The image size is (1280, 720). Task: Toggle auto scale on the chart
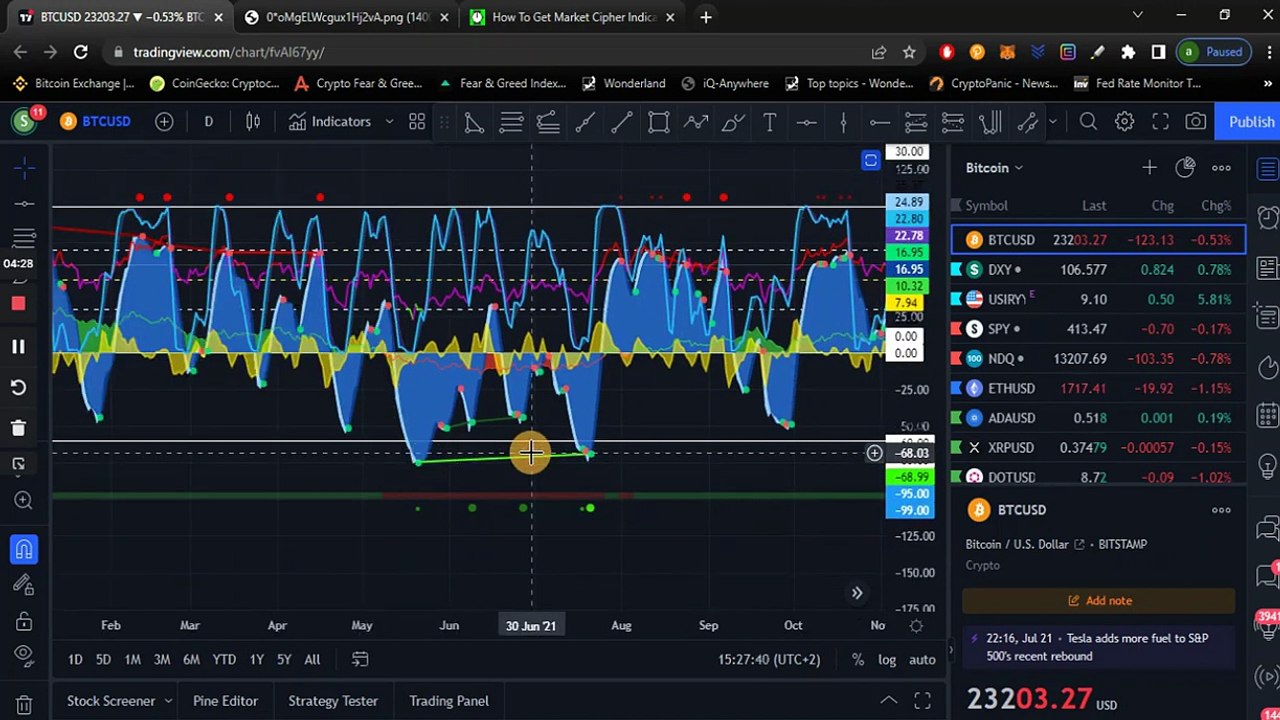922,660
